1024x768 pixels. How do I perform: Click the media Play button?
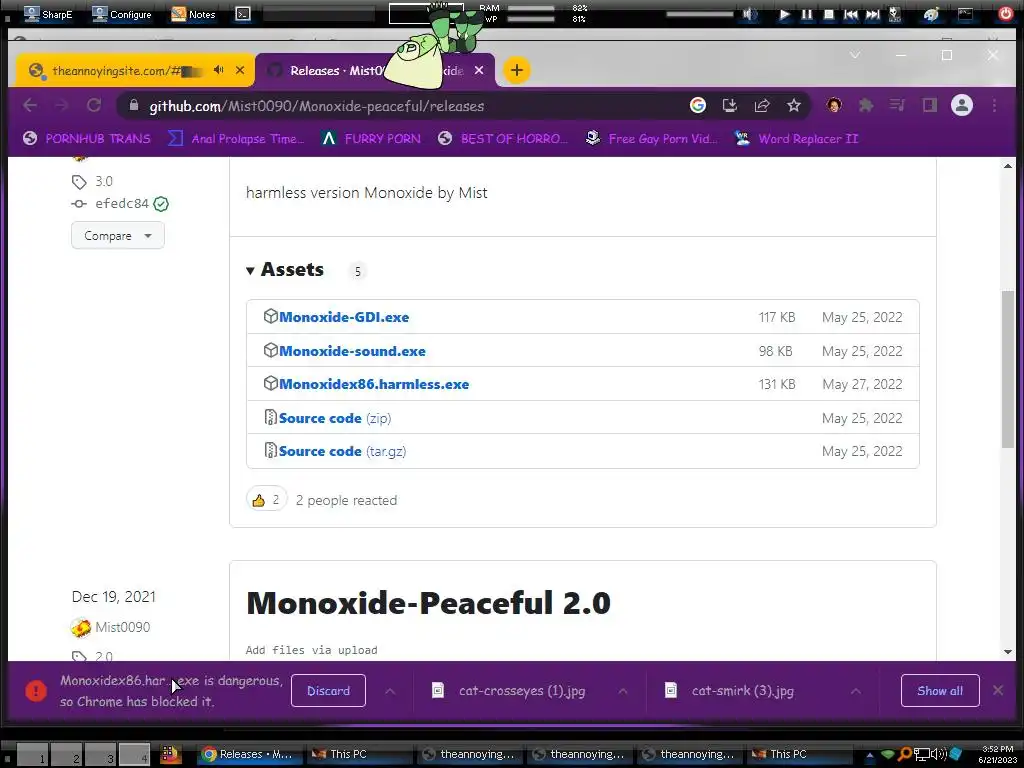(x=784, y=14)
